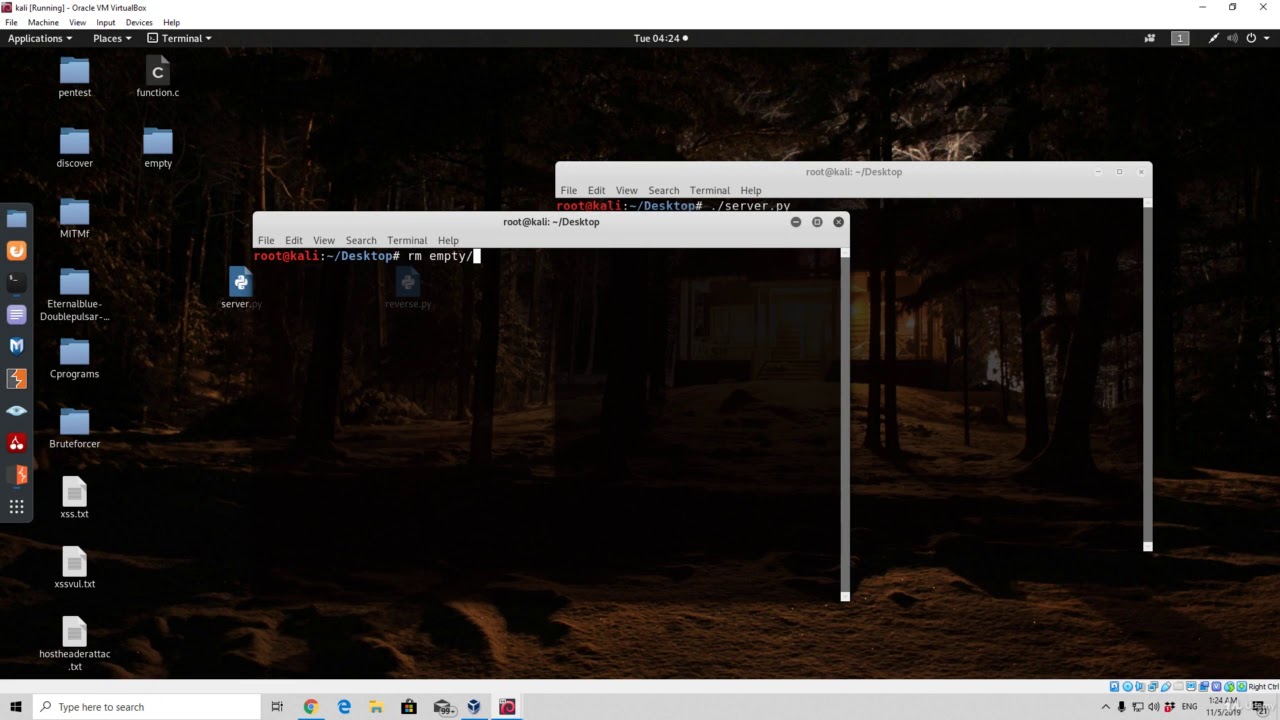Select the empty folder on the desktop
Screen dimensions: 1280x720
158,148
